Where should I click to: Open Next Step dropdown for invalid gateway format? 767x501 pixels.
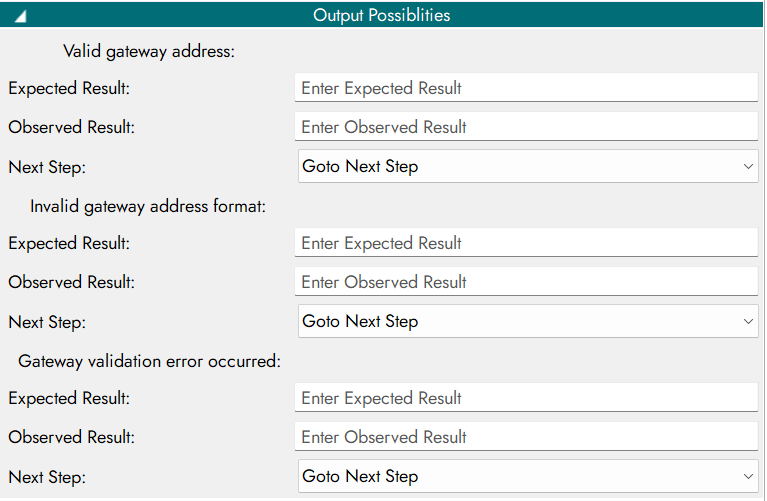coord(527,321)
